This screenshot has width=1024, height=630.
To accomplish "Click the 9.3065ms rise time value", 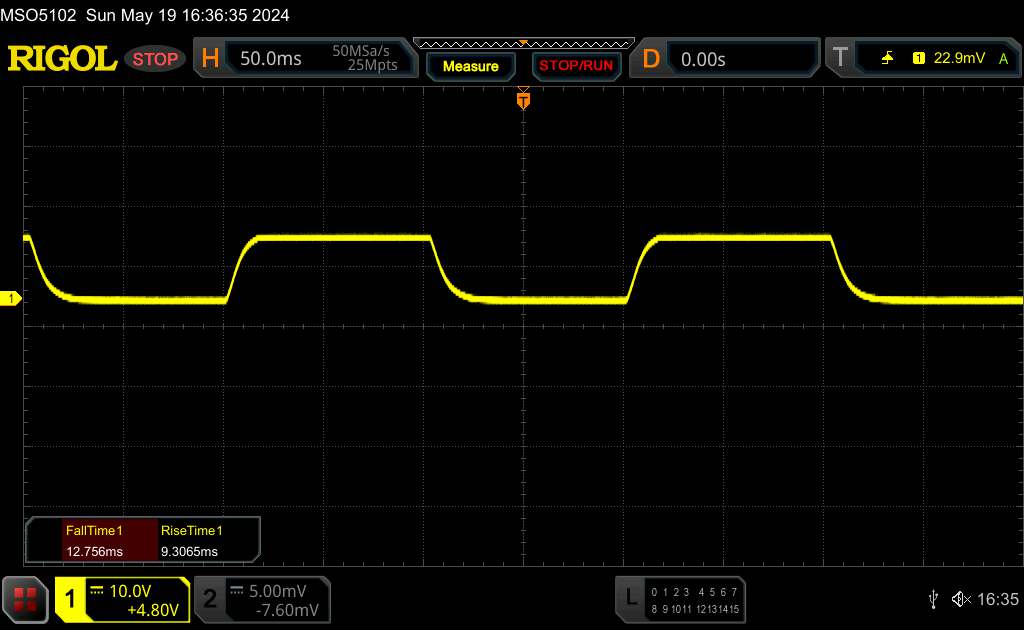I will click(189, 552).
